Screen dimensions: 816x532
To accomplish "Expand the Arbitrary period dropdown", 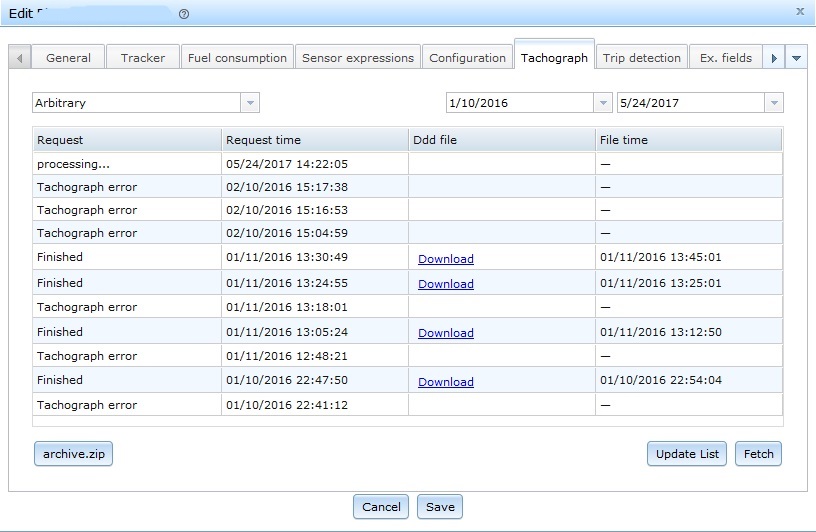I will pos(250,103).
